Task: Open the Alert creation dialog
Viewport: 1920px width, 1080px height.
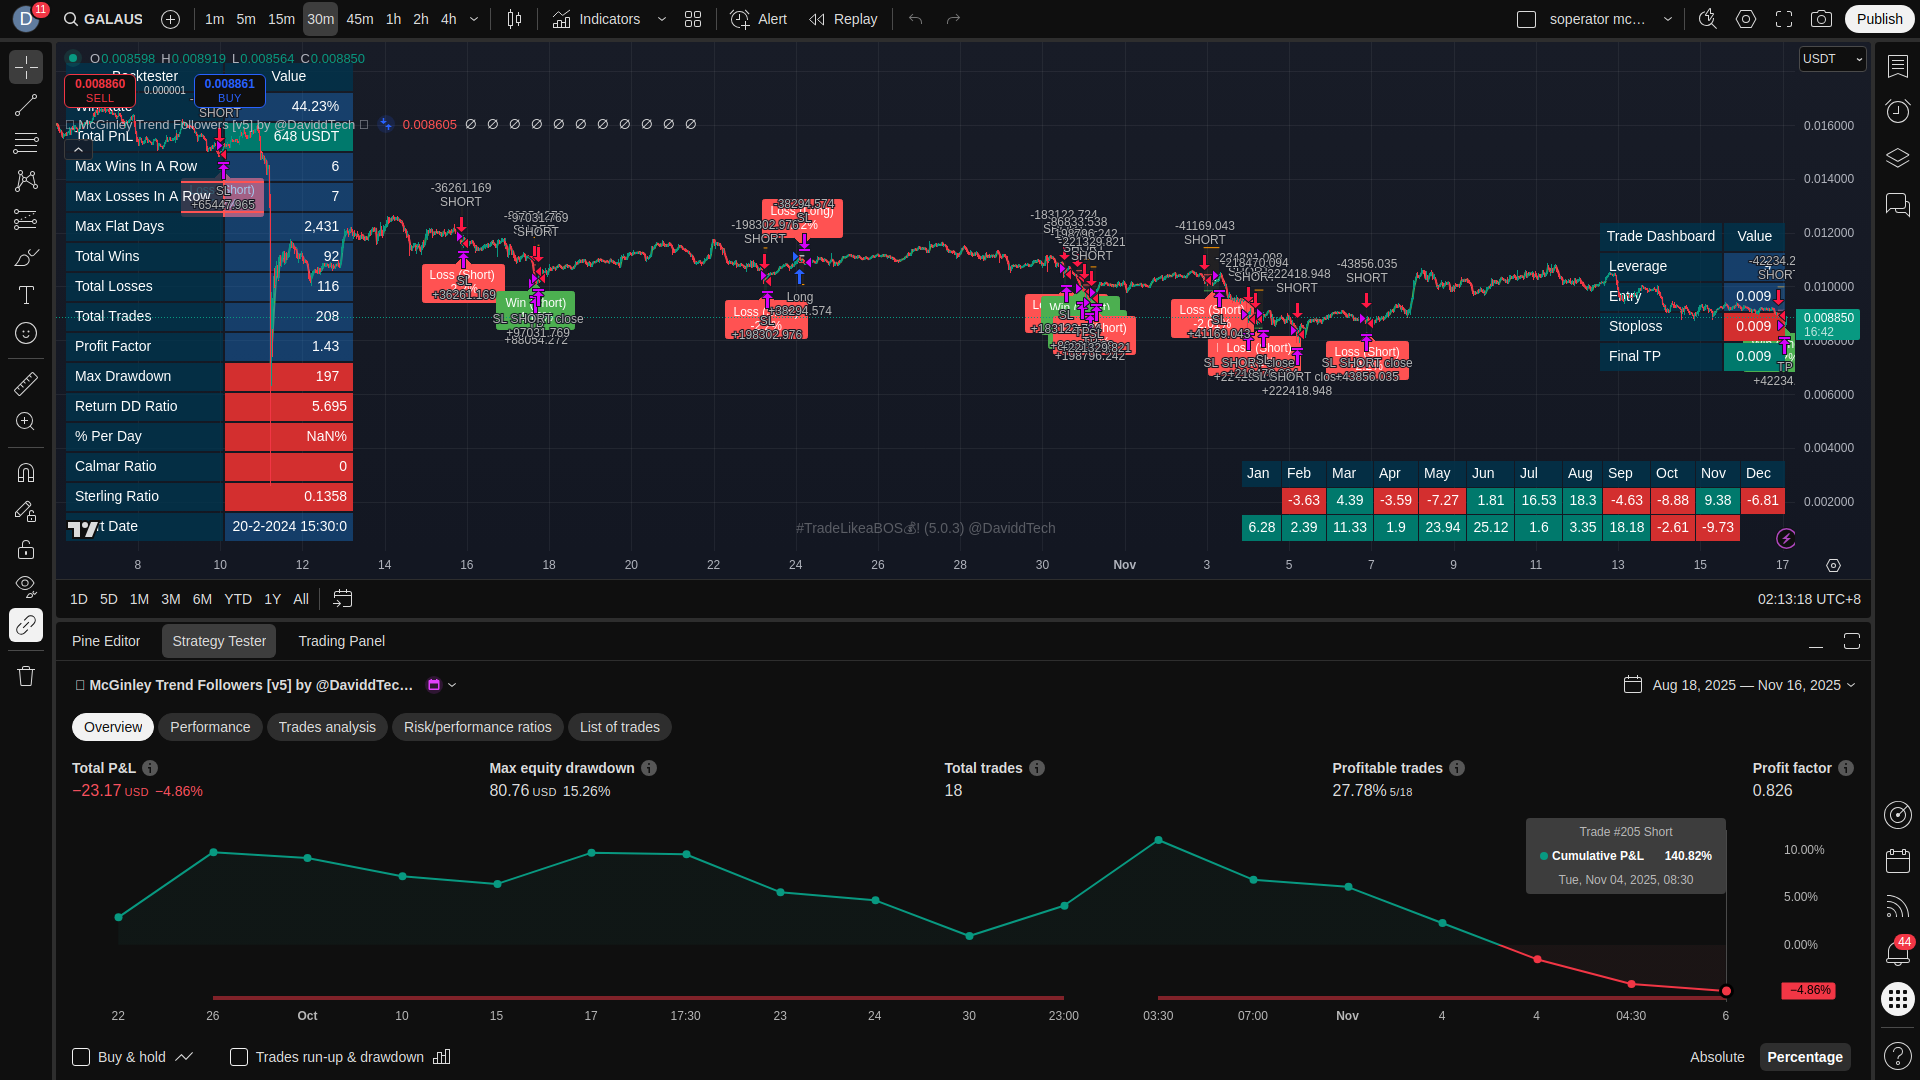Action: [758, 19]
